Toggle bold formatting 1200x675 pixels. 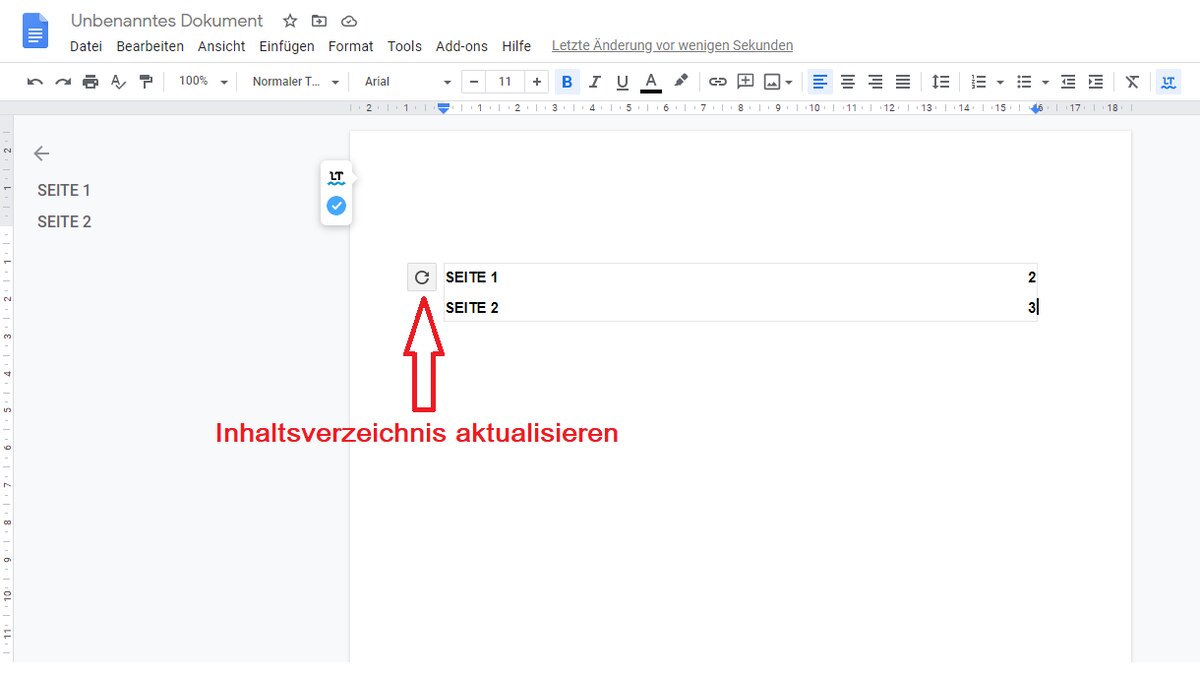568,81
